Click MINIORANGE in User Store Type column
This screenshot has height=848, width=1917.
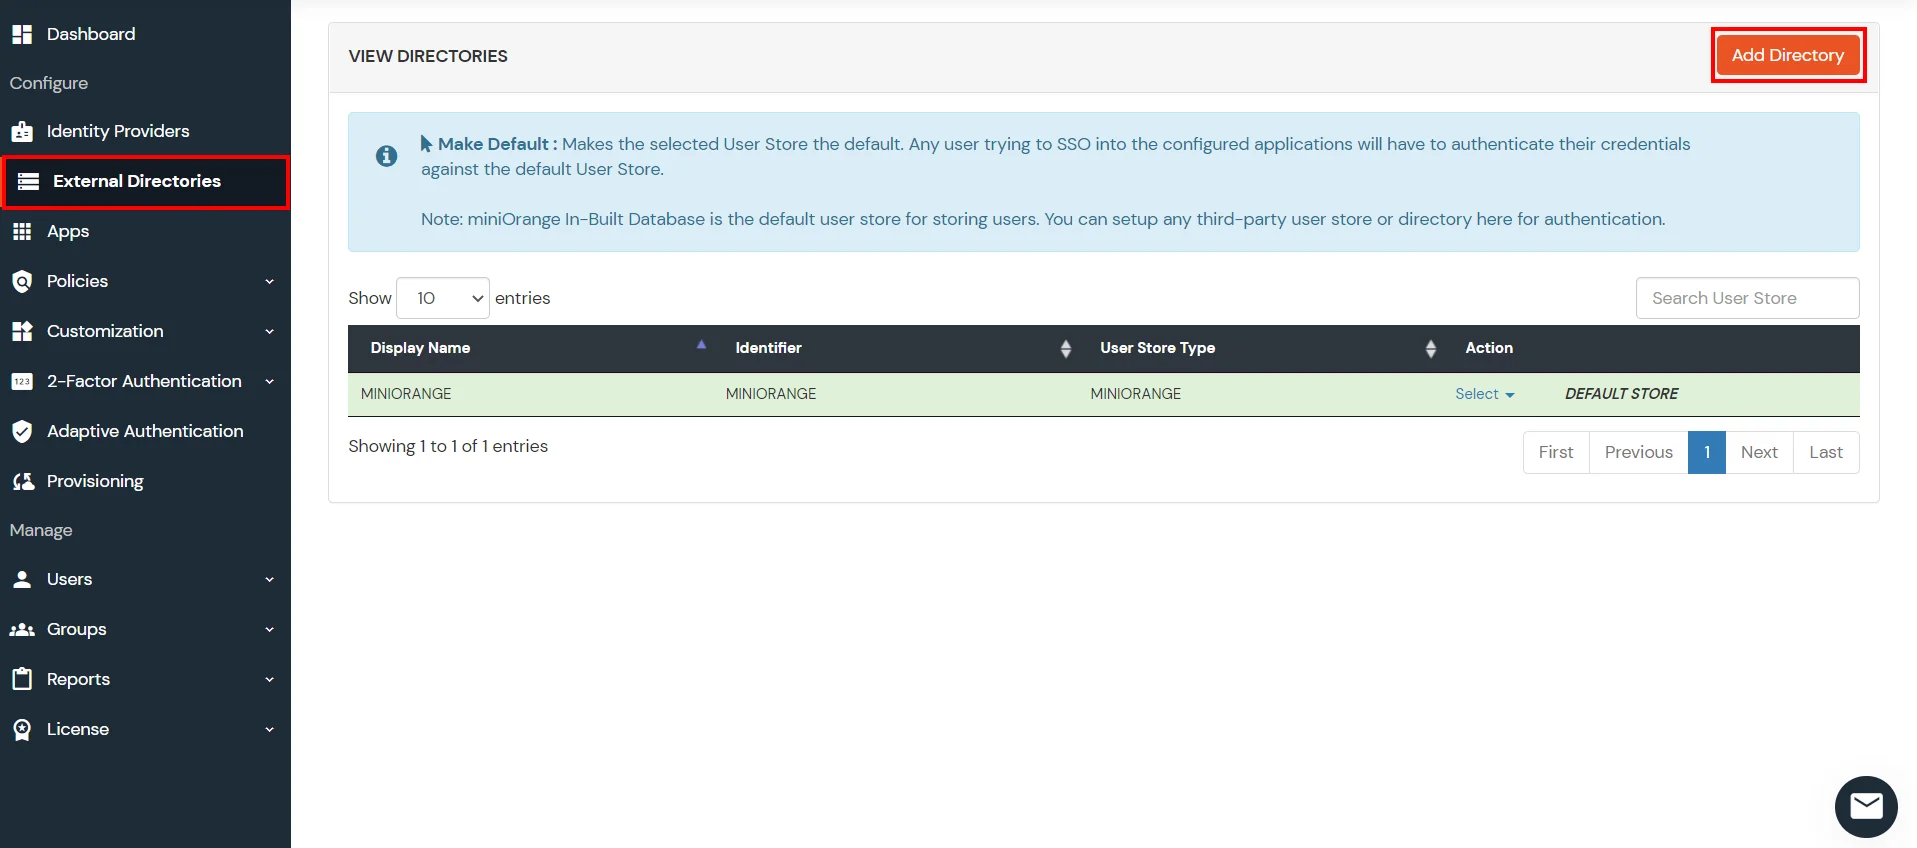[1136, 394]
